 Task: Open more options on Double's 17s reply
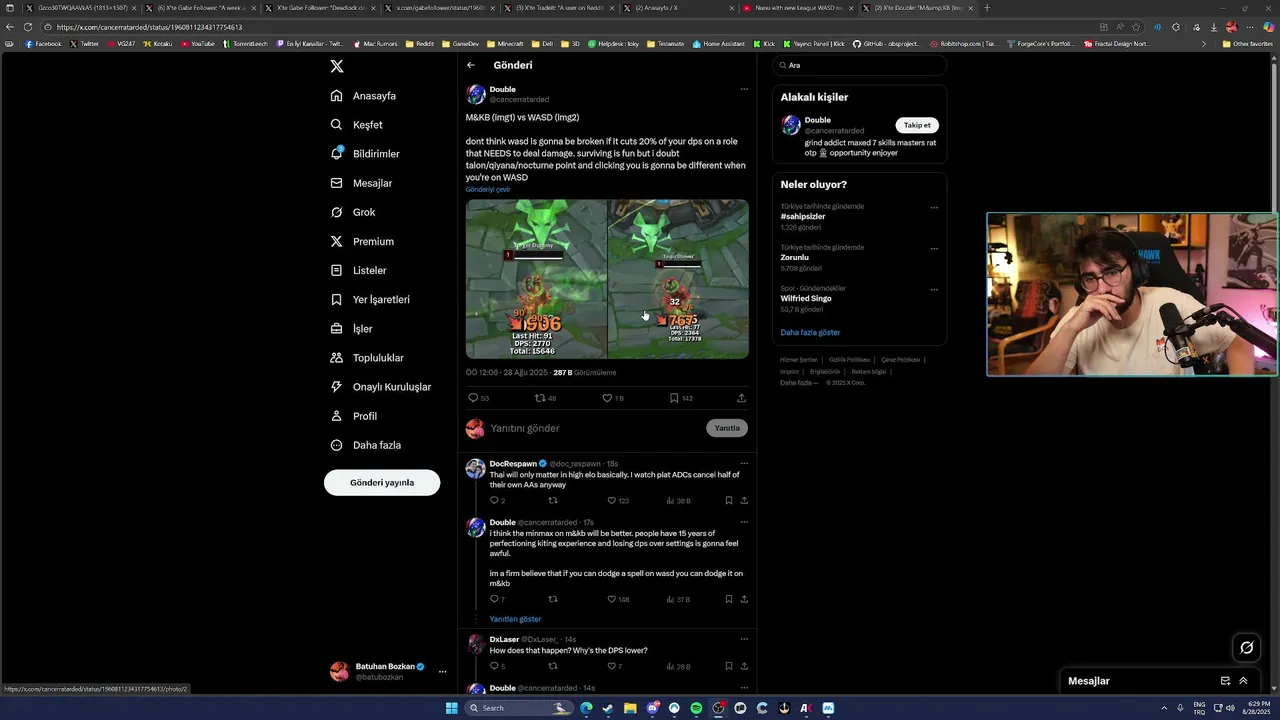click(743, 522)
